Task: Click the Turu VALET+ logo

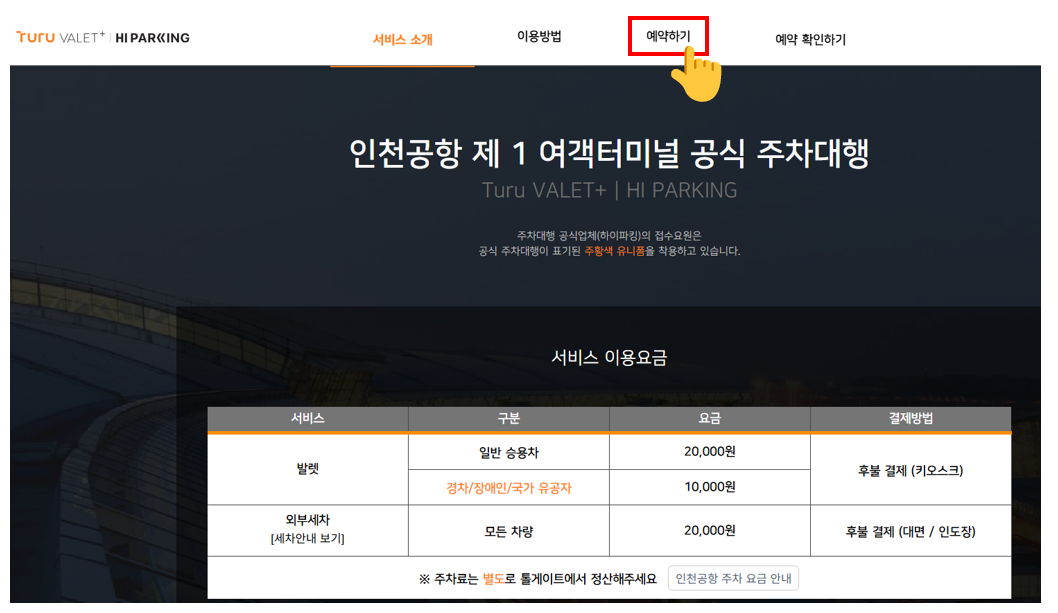Action: click(x=61, y=37)
